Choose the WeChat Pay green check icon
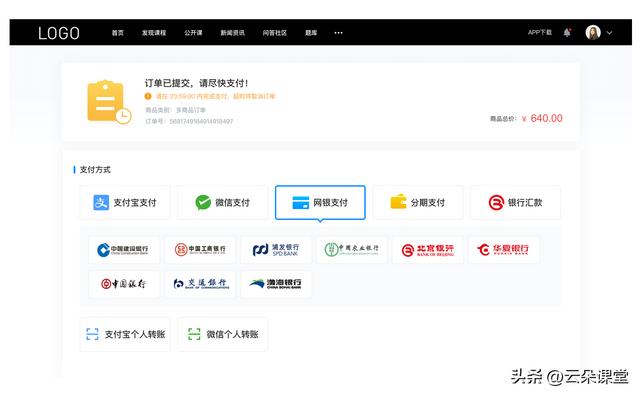 point(203,202)
